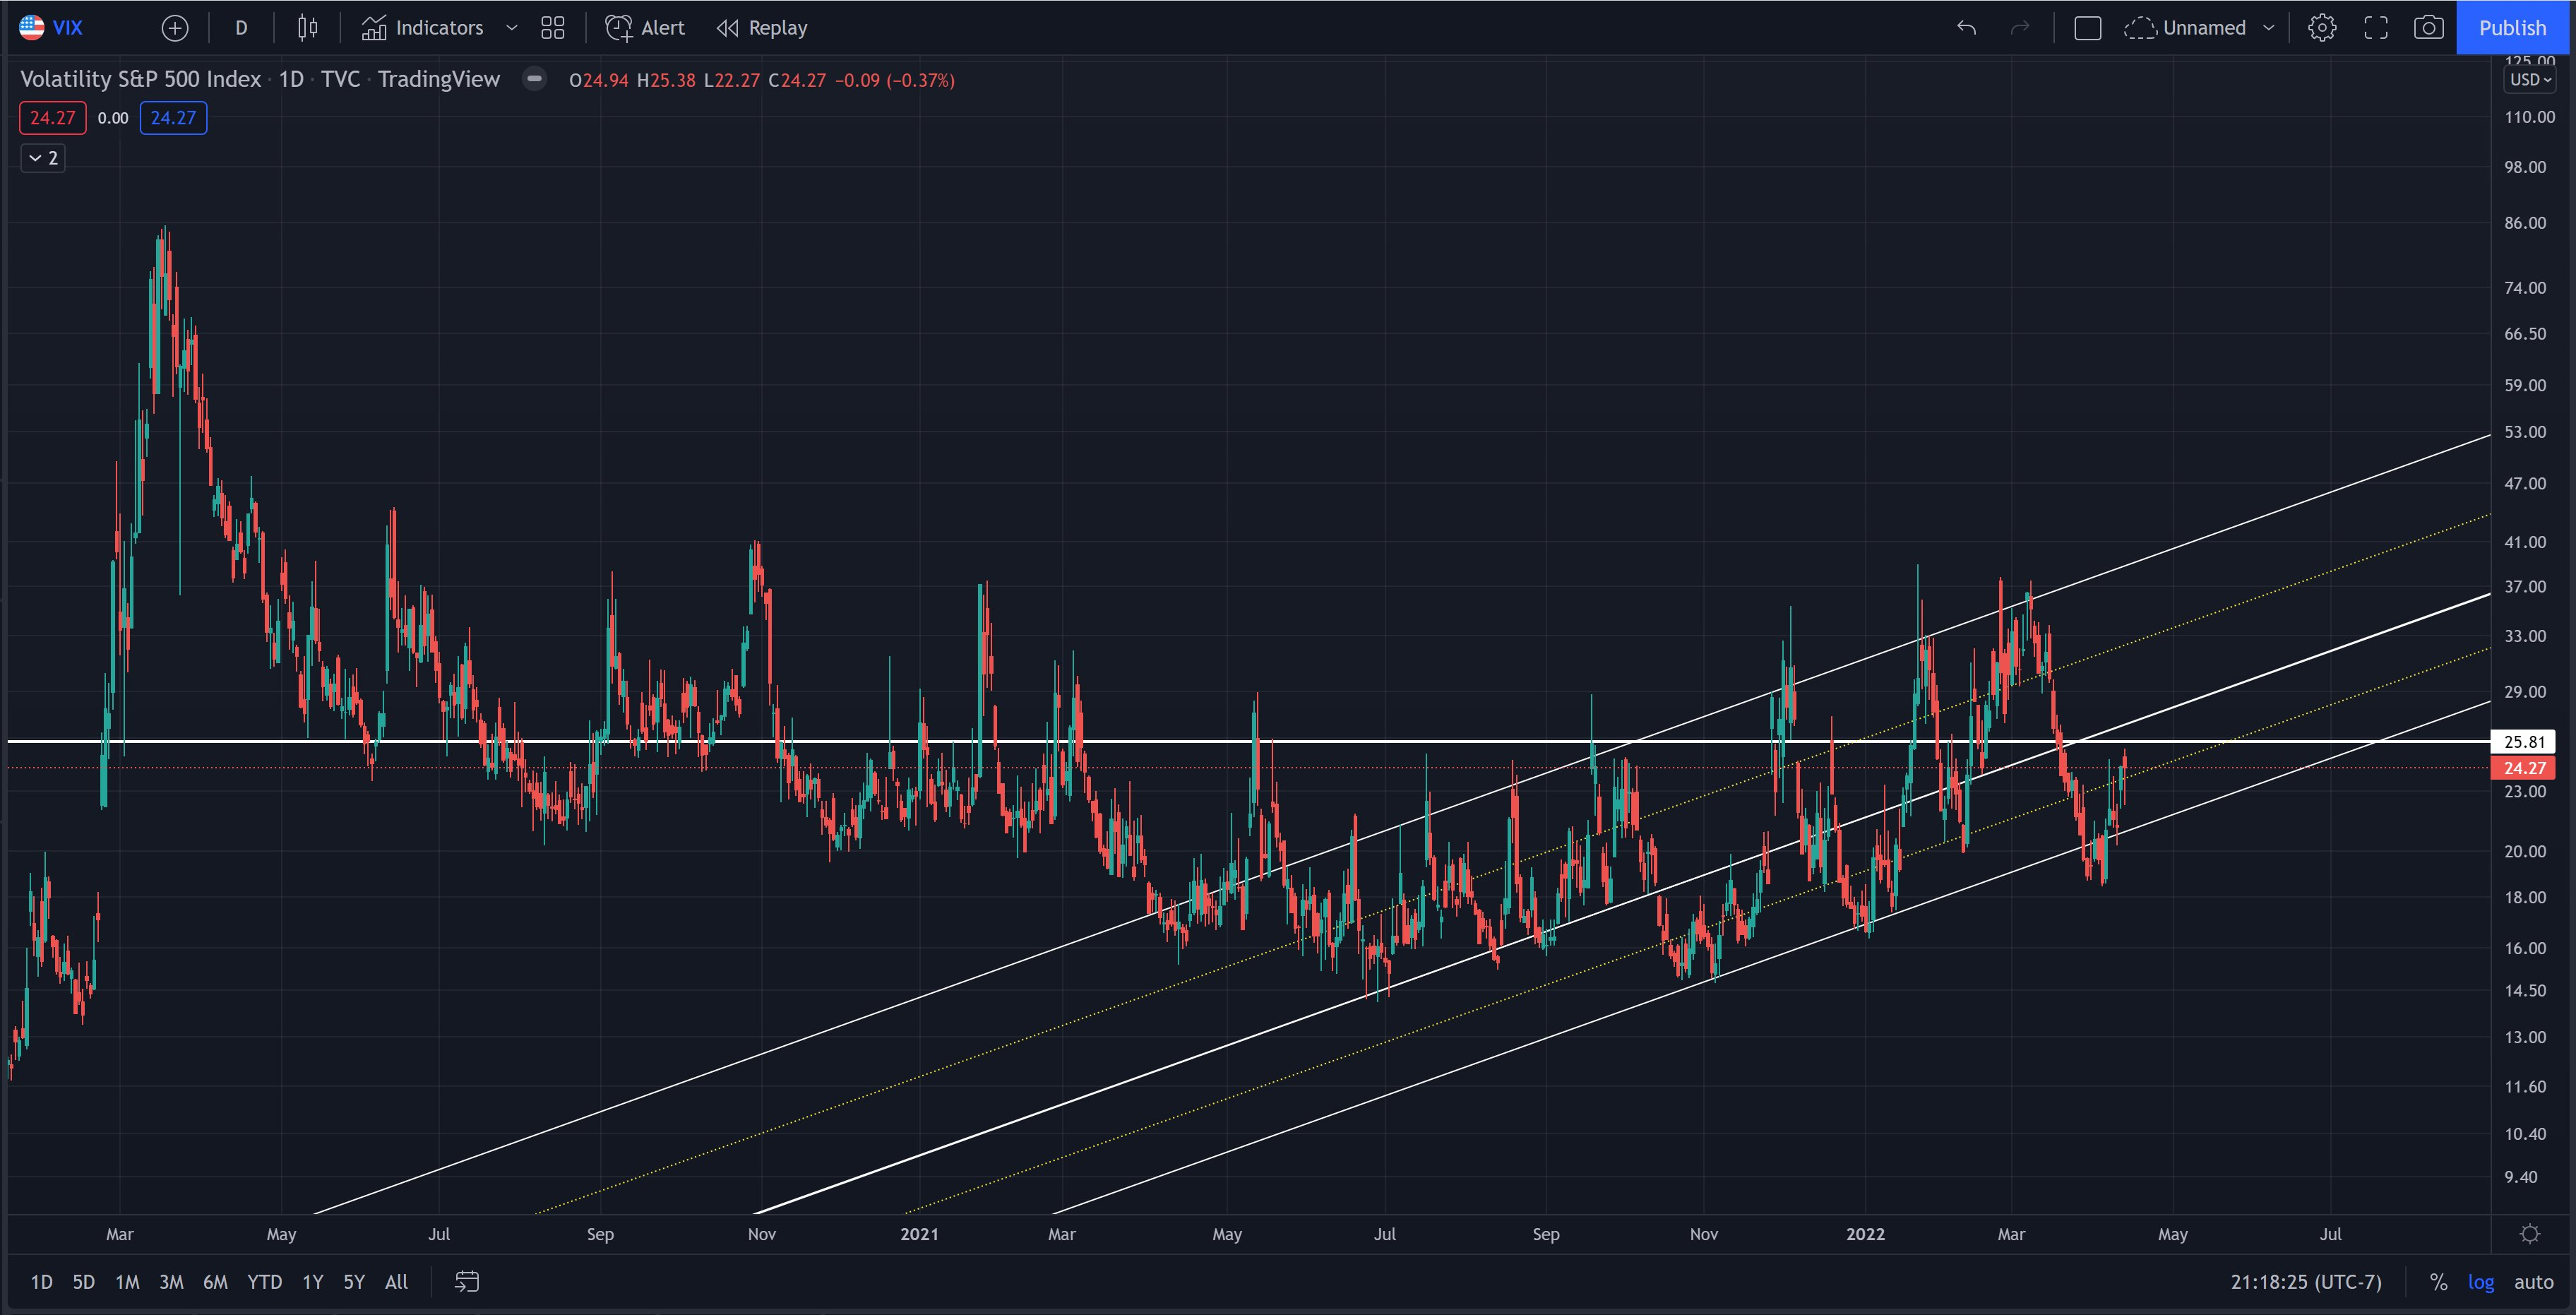Click the add symbol plus icon

[175, 28]
